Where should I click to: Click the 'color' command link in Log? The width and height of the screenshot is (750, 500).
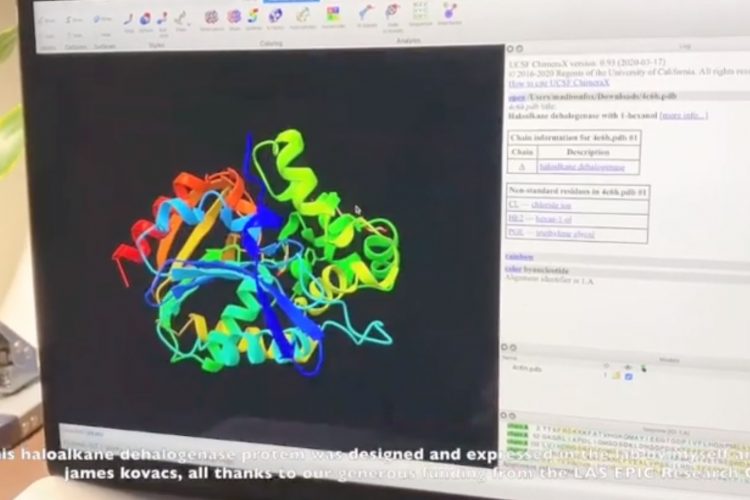coord(513,270)
